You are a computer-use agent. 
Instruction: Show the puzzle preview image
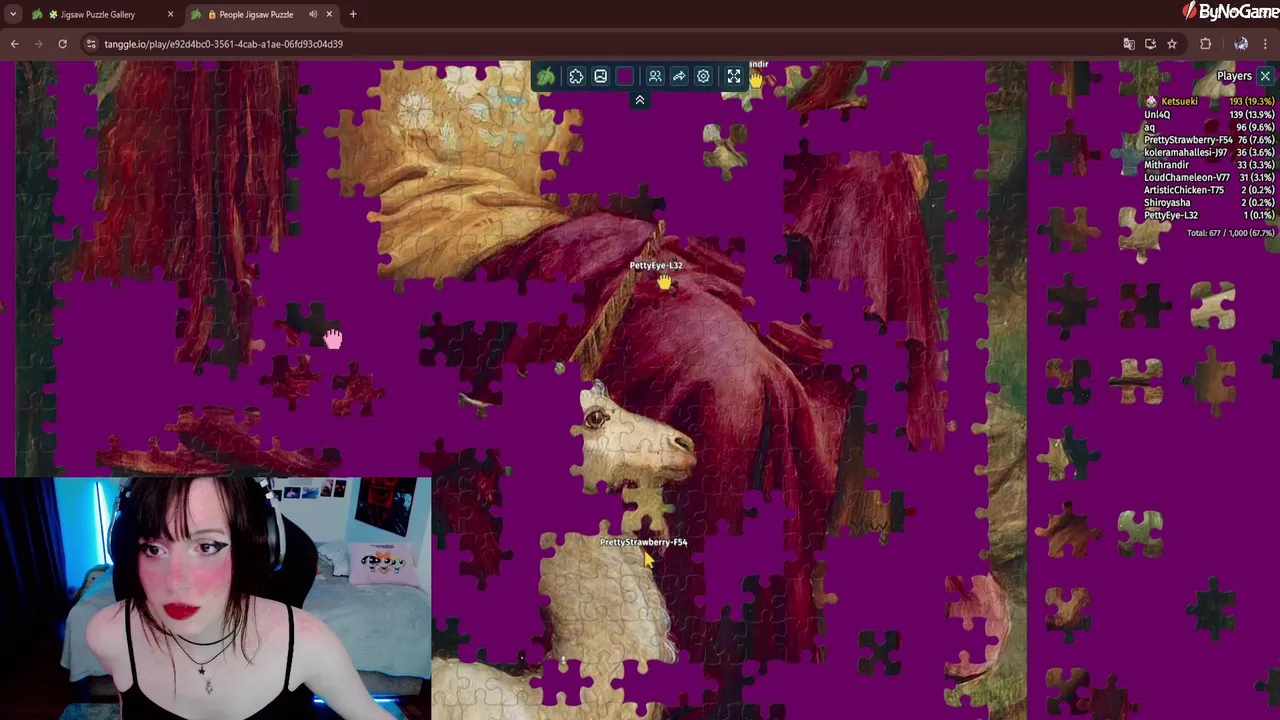pyautogui.click(x=600, y=76)
